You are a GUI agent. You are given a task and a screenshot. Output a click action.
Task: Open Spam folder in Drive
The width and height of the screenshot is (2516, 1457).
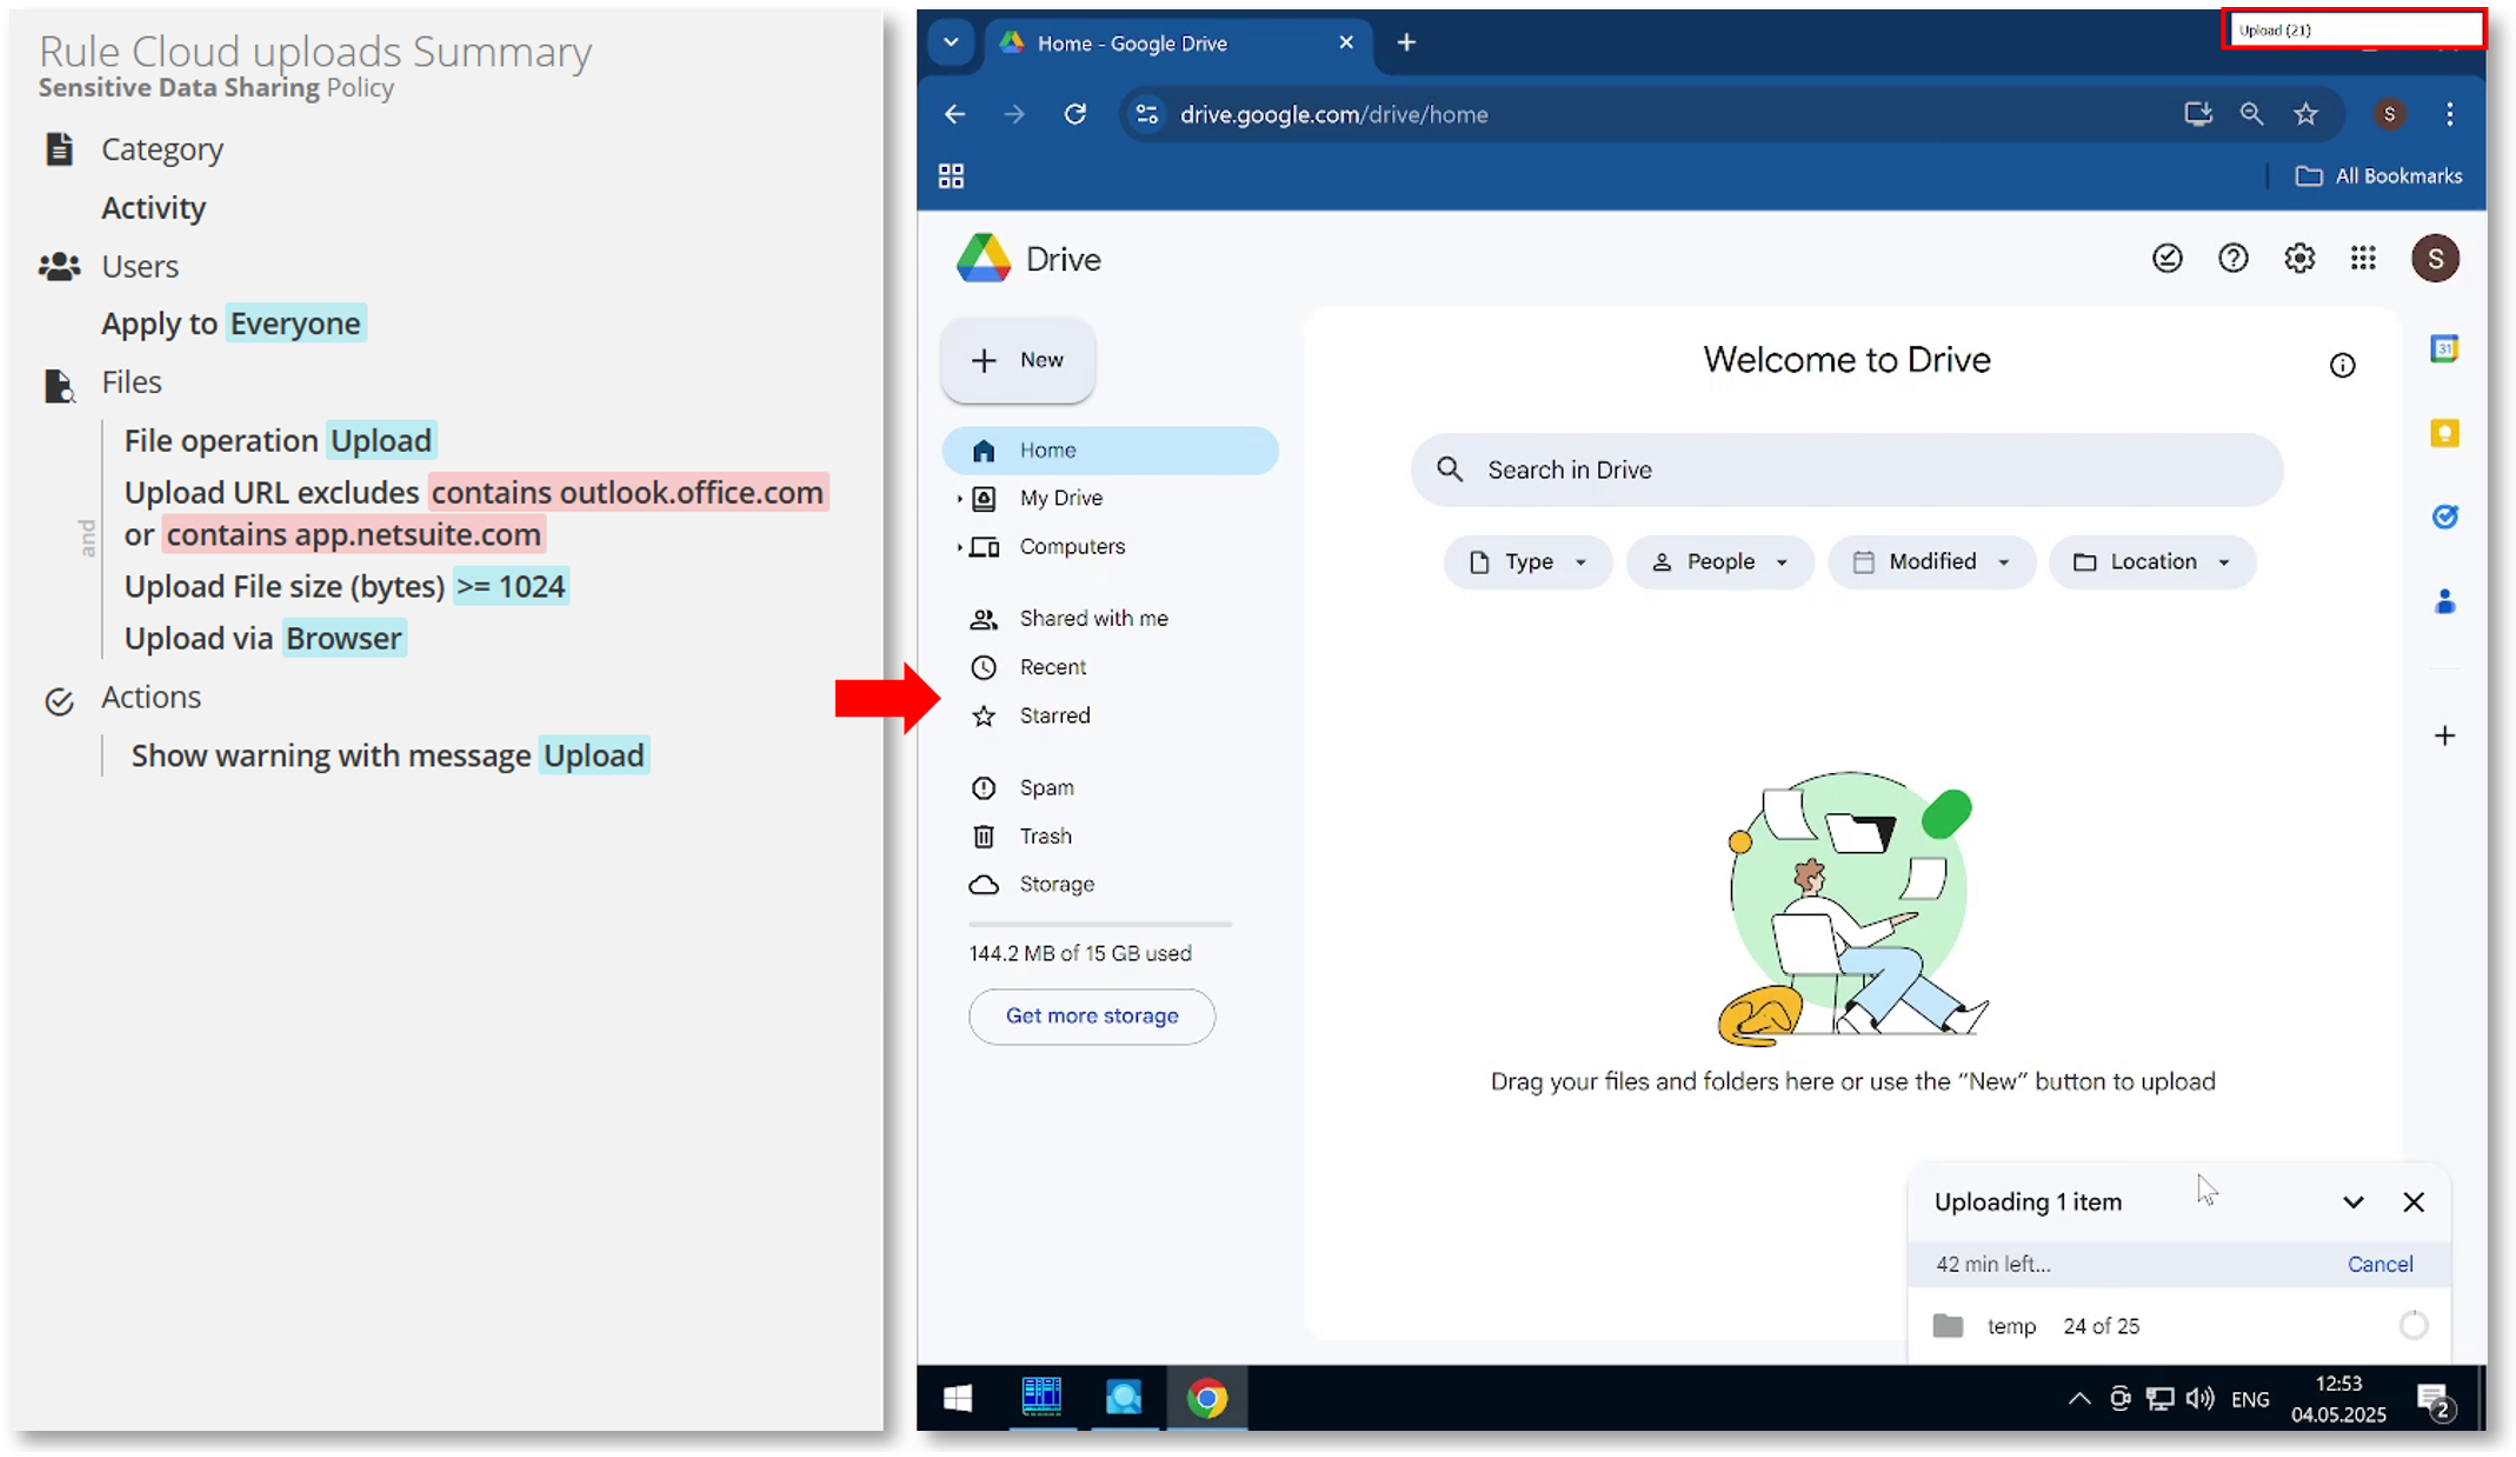tap(1045, 787)
